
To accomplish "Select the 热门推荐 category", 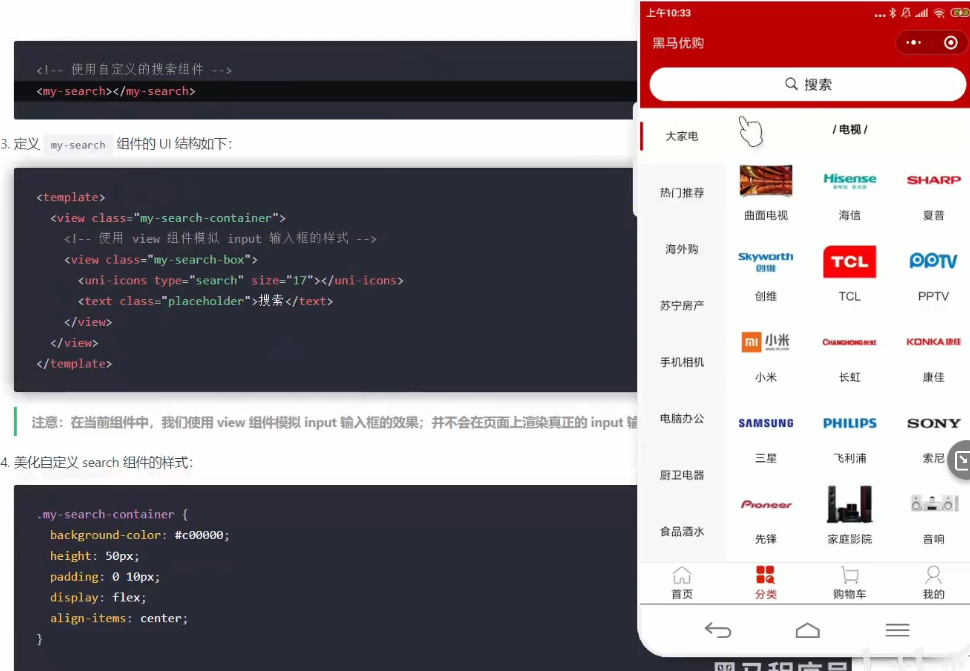I will [682, 192].
